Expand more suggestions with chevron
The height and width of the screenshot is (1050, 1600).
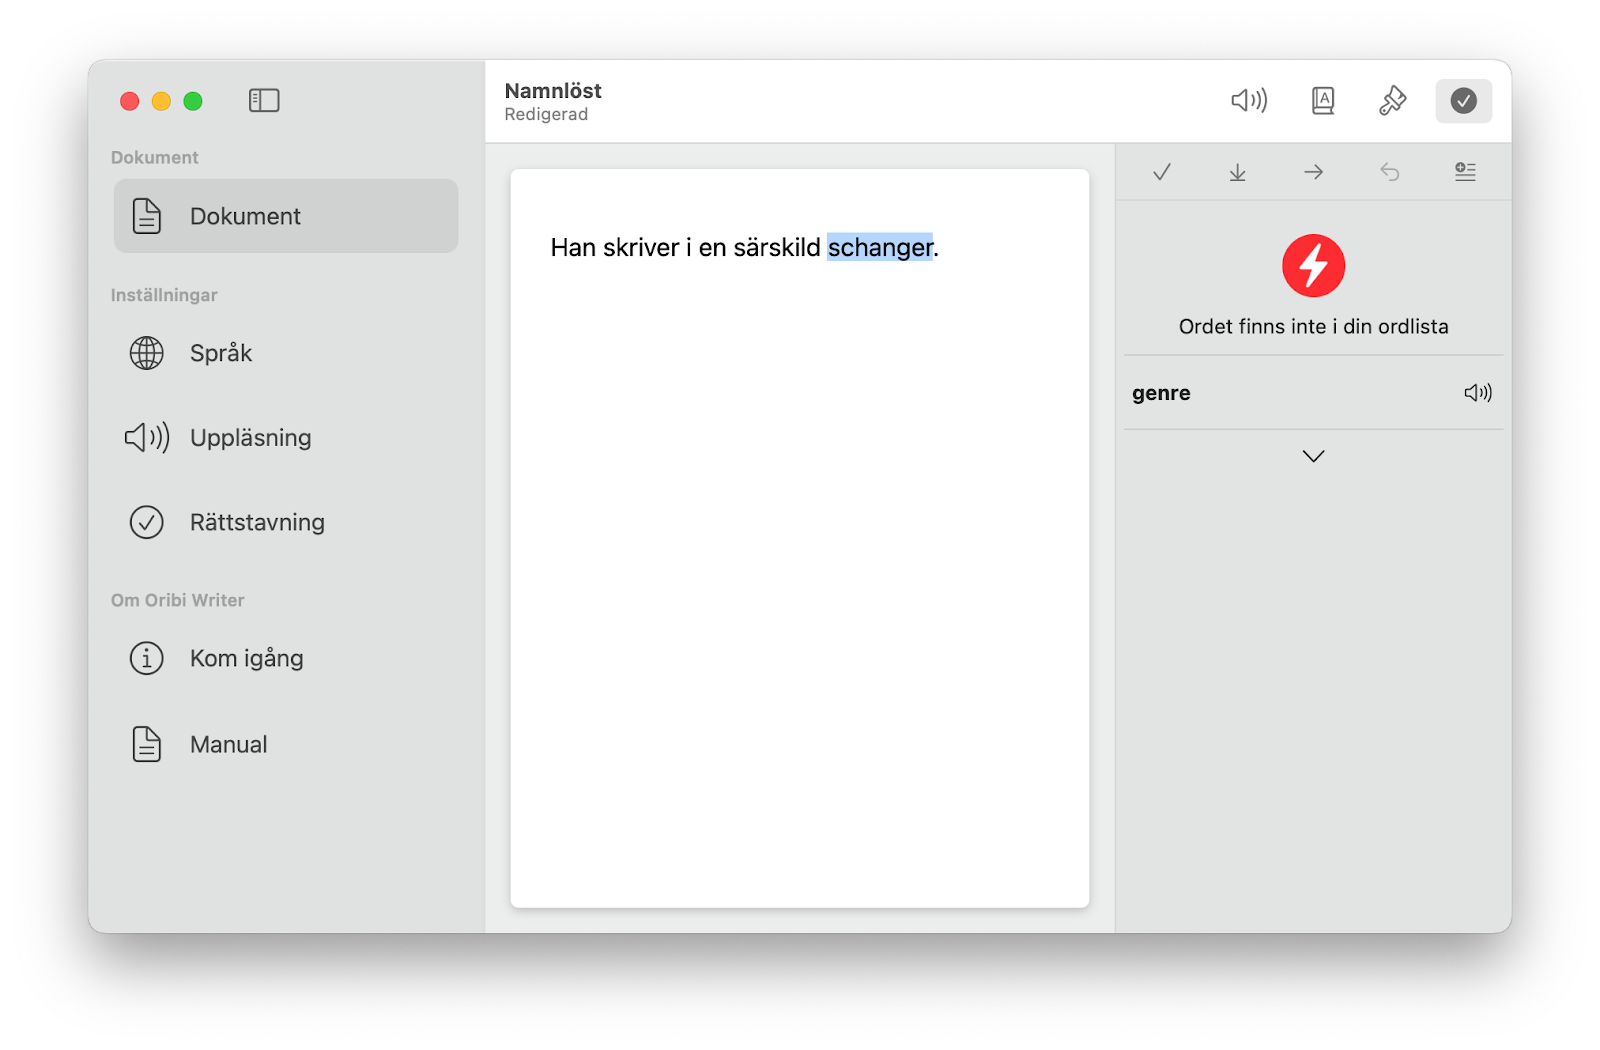(x=1313, y=456)
